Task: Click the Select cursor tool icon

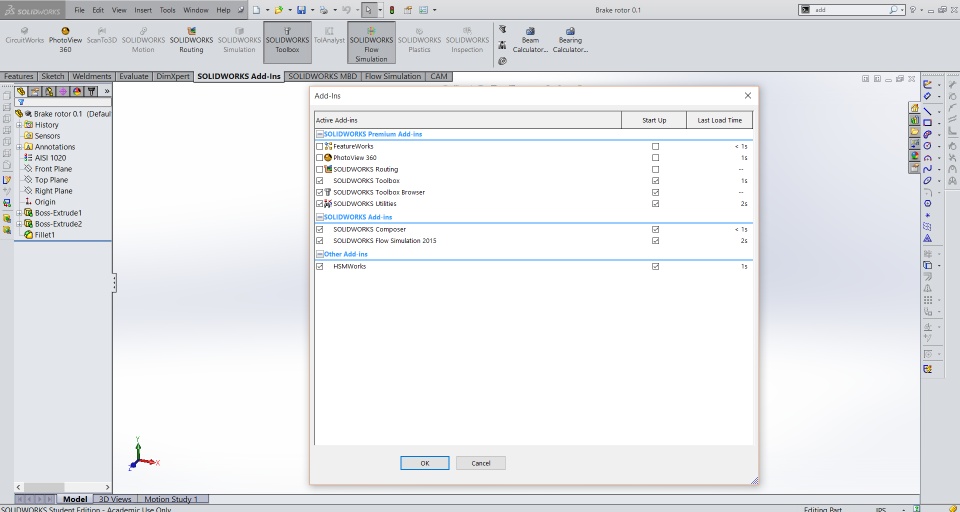Action: coord(369,10)
